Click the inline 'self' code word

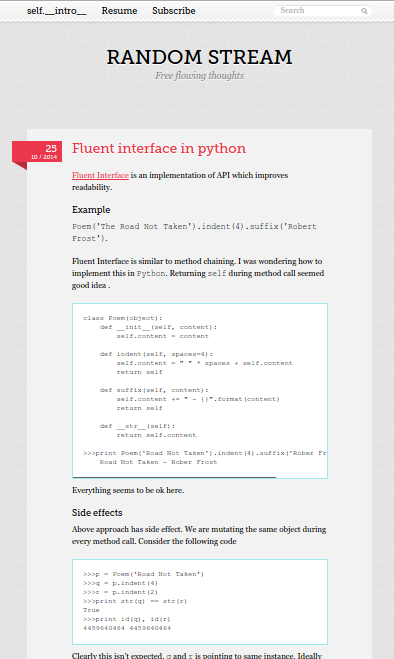pyautogui.click(x=217, y=274)
